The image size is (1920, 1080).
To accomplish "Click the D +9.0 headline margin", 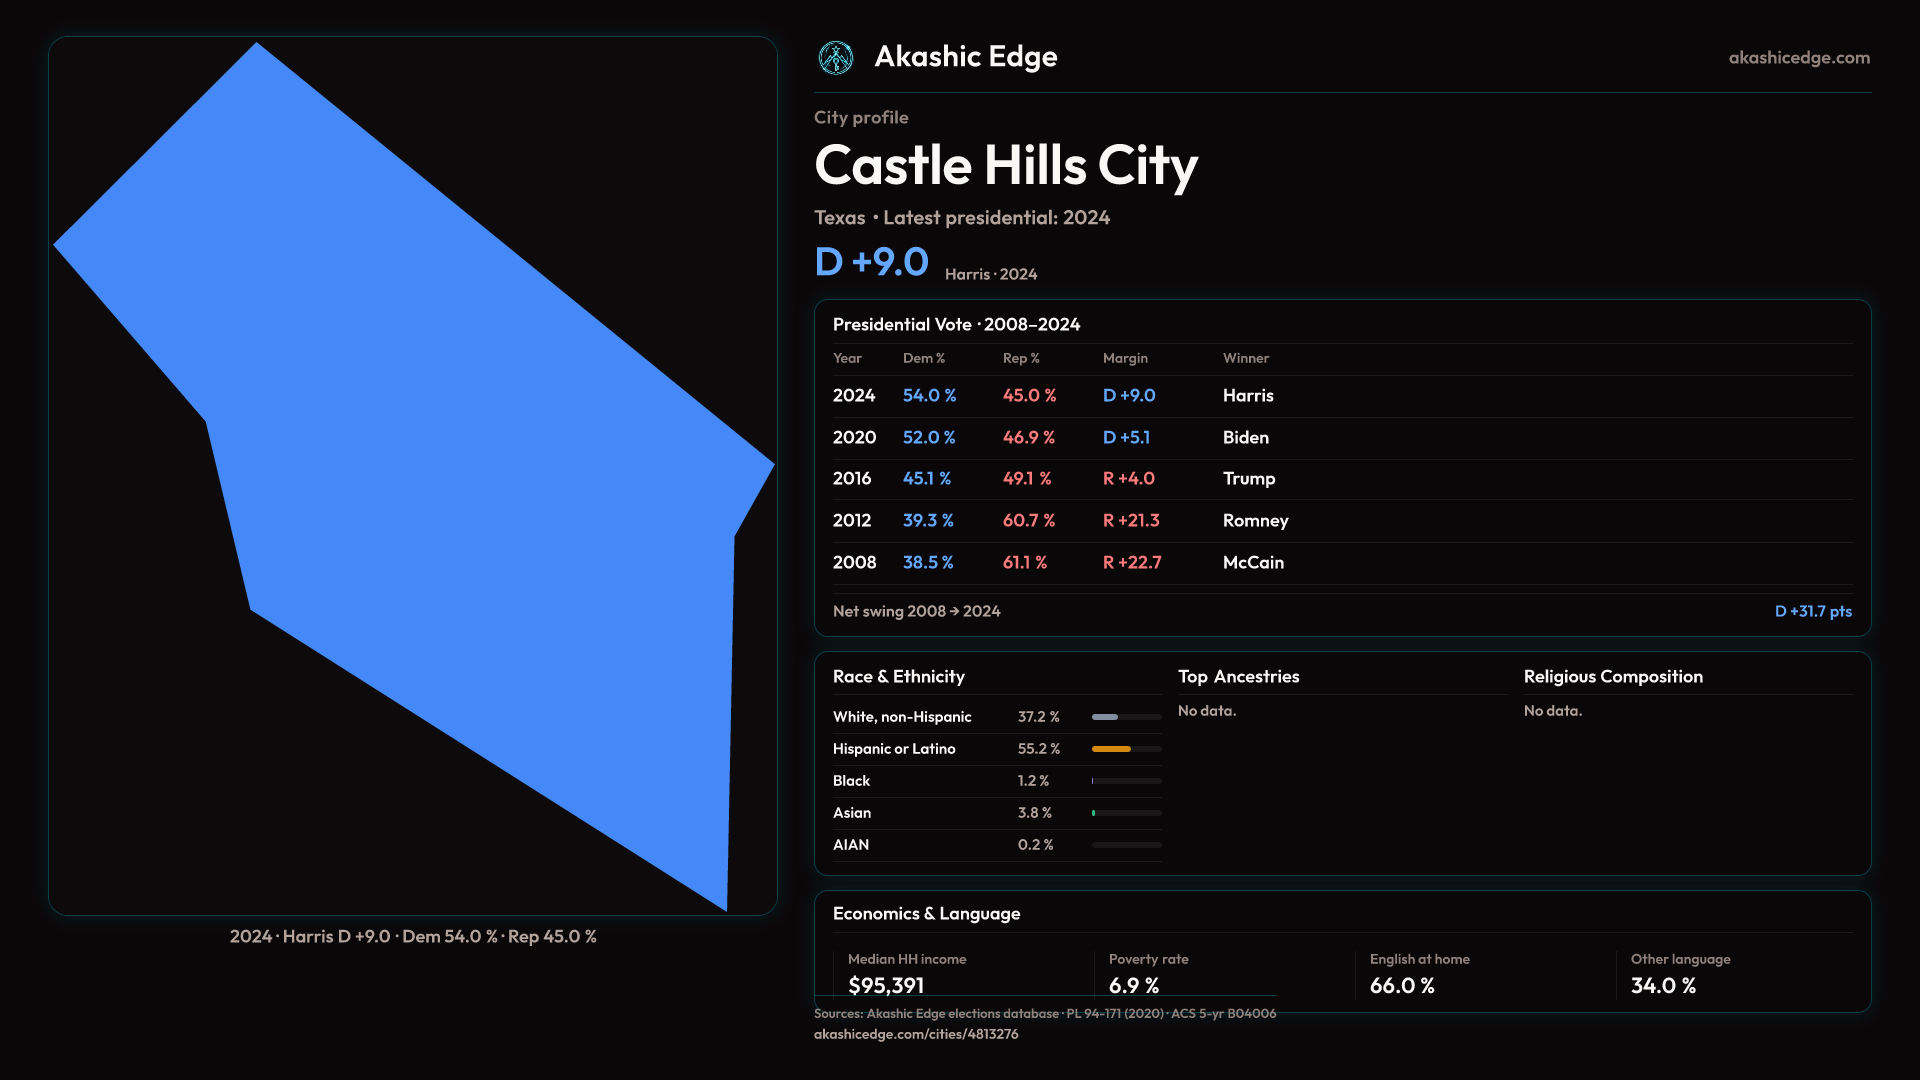I will coord(871,262).
